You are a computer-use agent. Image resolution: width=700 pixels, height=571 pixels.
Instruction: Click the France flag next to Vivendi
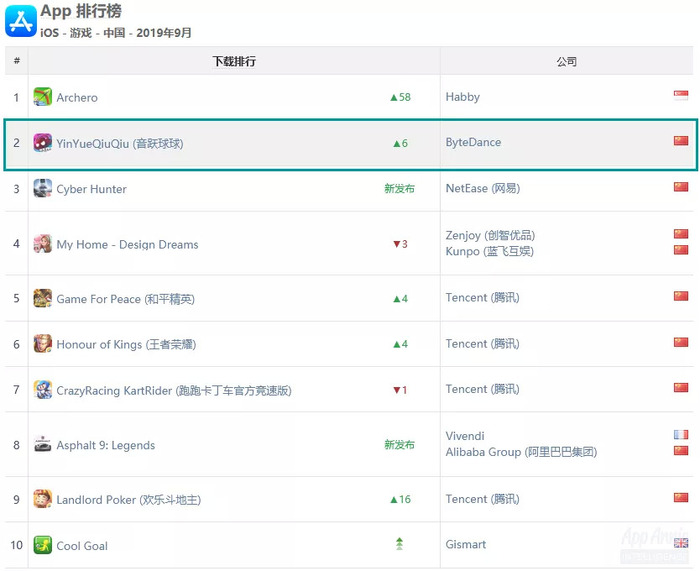(x=681, y=434)
